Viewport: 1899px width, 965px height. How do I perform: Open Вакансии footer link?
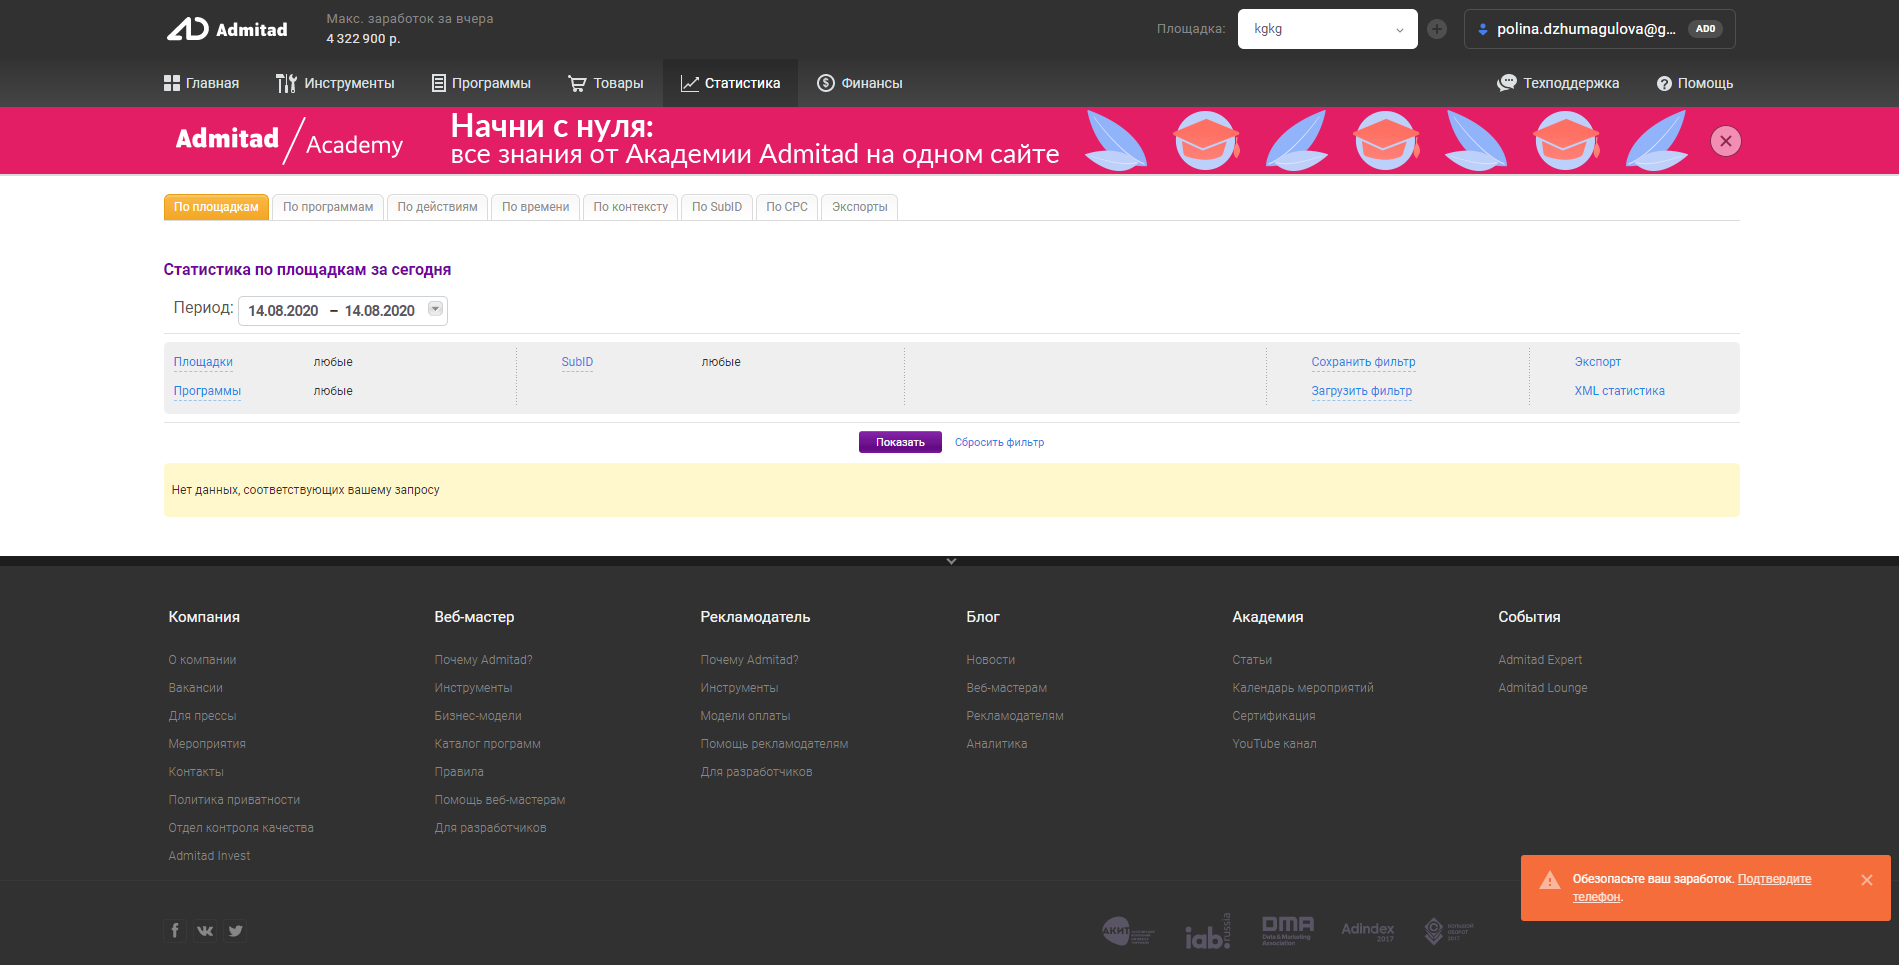(196, 688)
